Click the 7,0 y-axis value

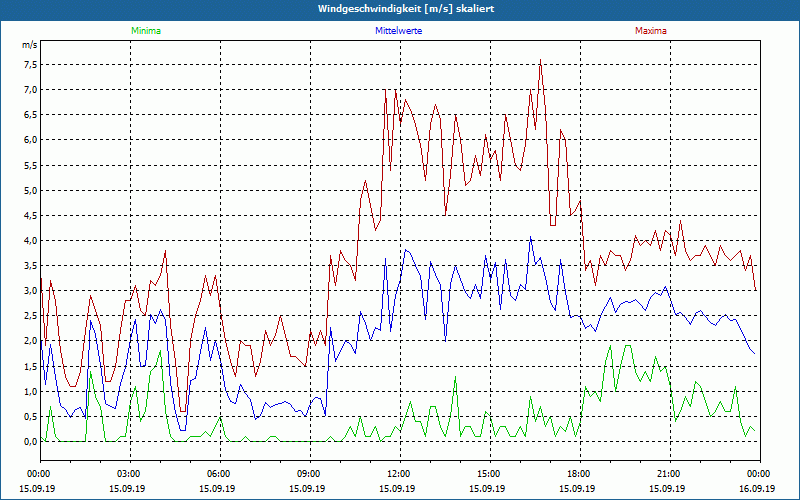click(x=30, y=90)
